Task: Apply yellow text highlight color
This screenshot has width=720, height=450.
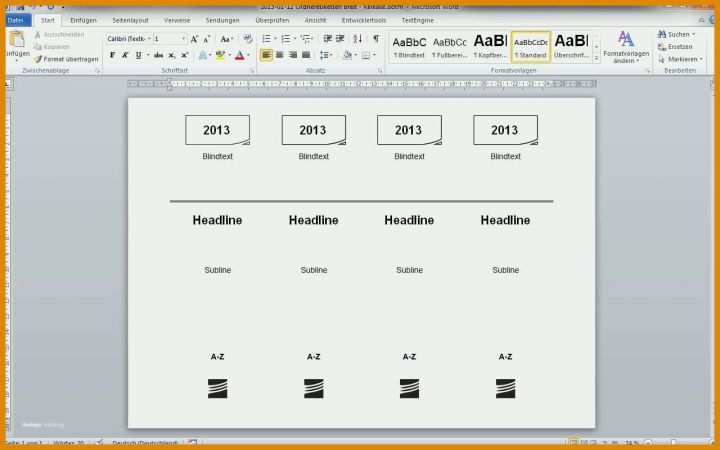Action: coord(220,56)
